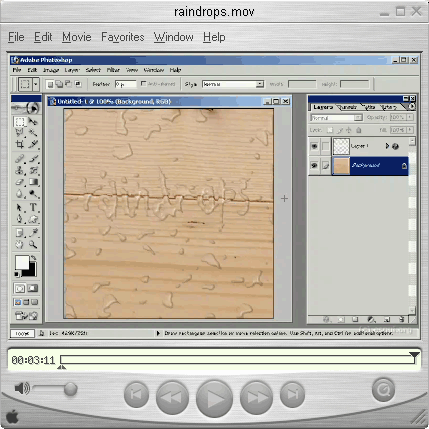Open the status bar info arrow

[x=158, y=333]
